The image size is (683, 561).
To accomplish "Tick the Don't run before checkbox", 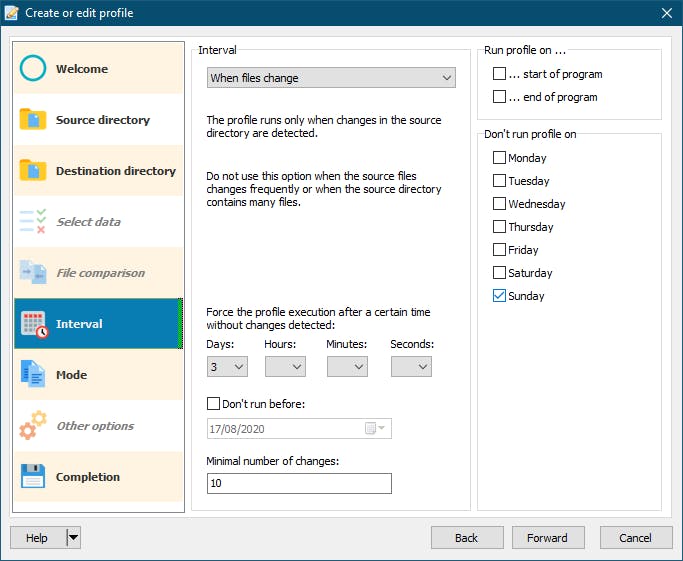I will tap(213, 404).
